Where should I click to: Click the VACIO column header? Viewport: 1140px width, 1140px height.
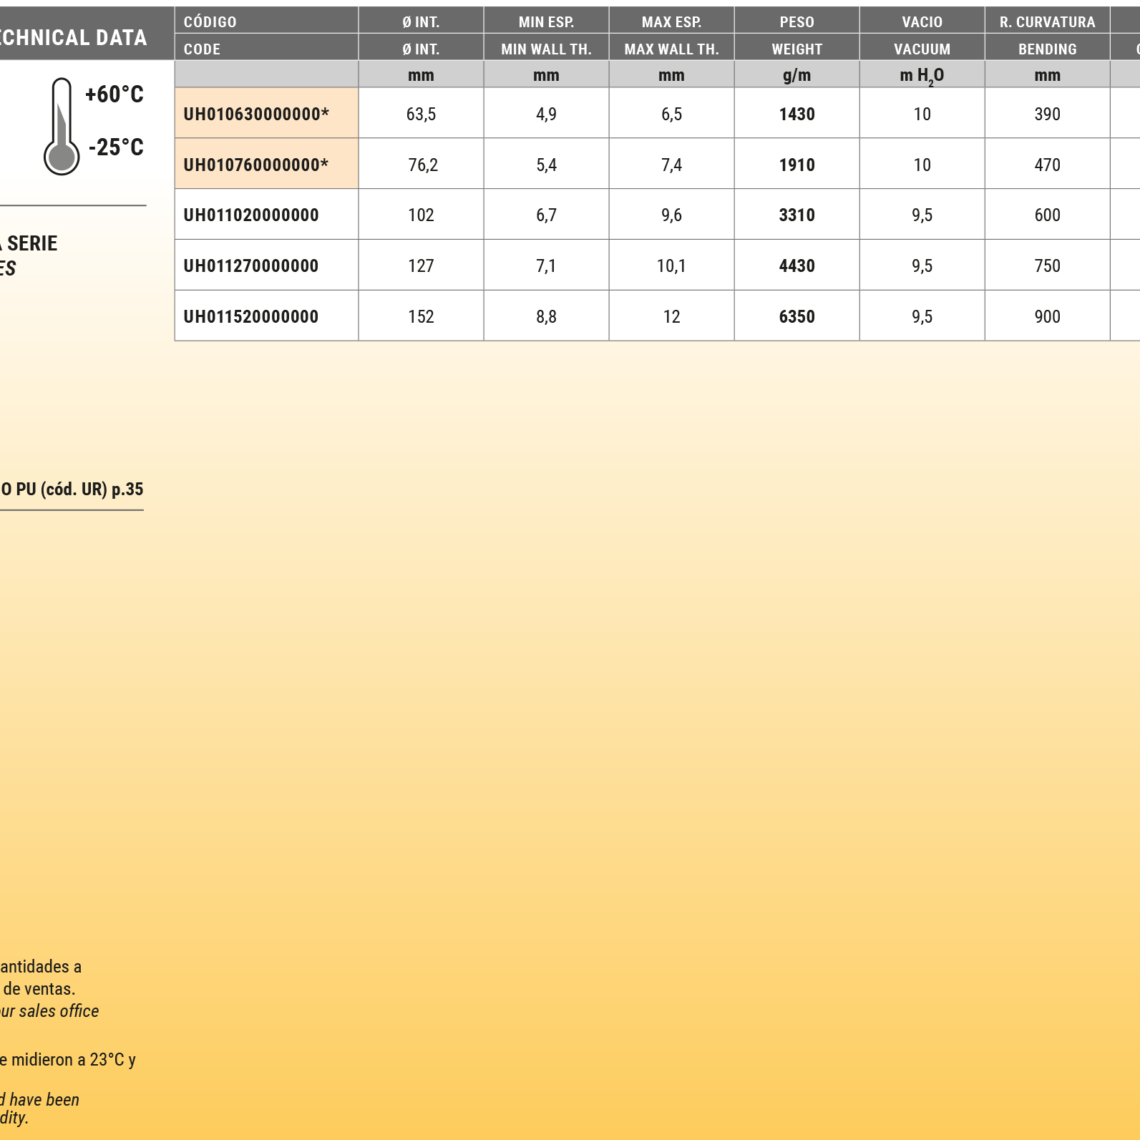[x=921, y=22]
